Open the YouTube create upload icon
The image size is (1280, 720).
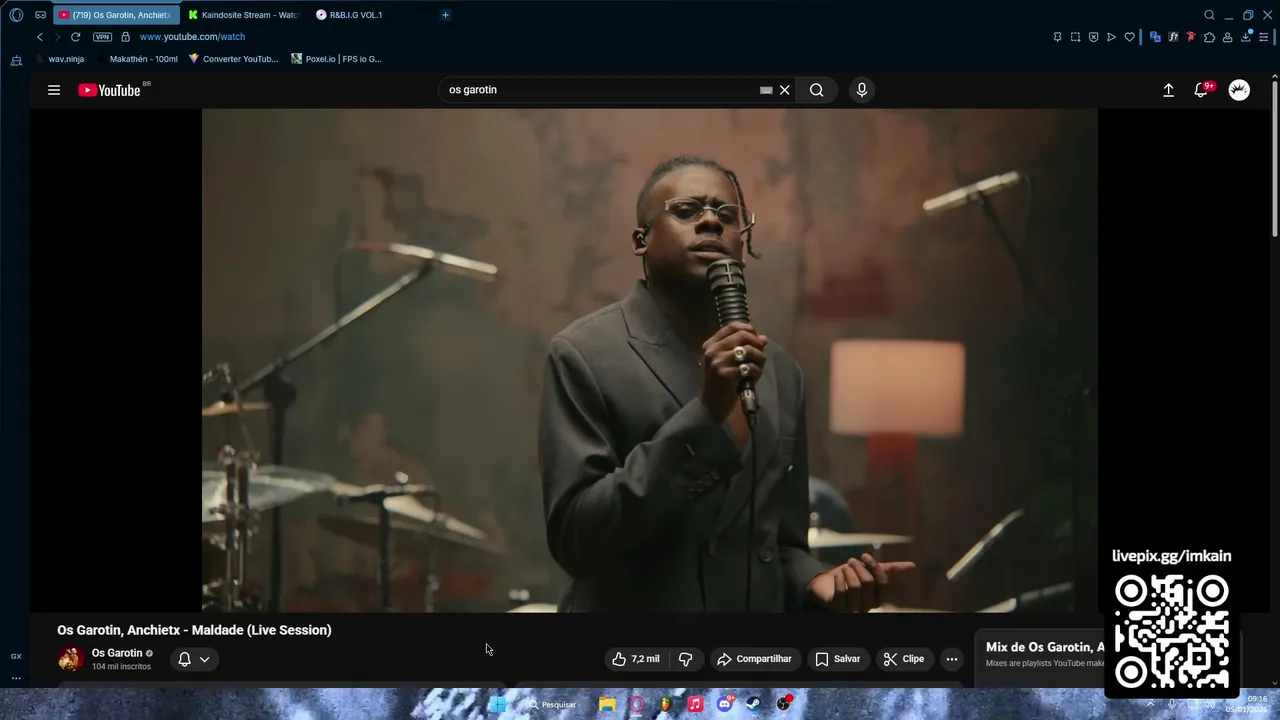(x=1168, y=90)
